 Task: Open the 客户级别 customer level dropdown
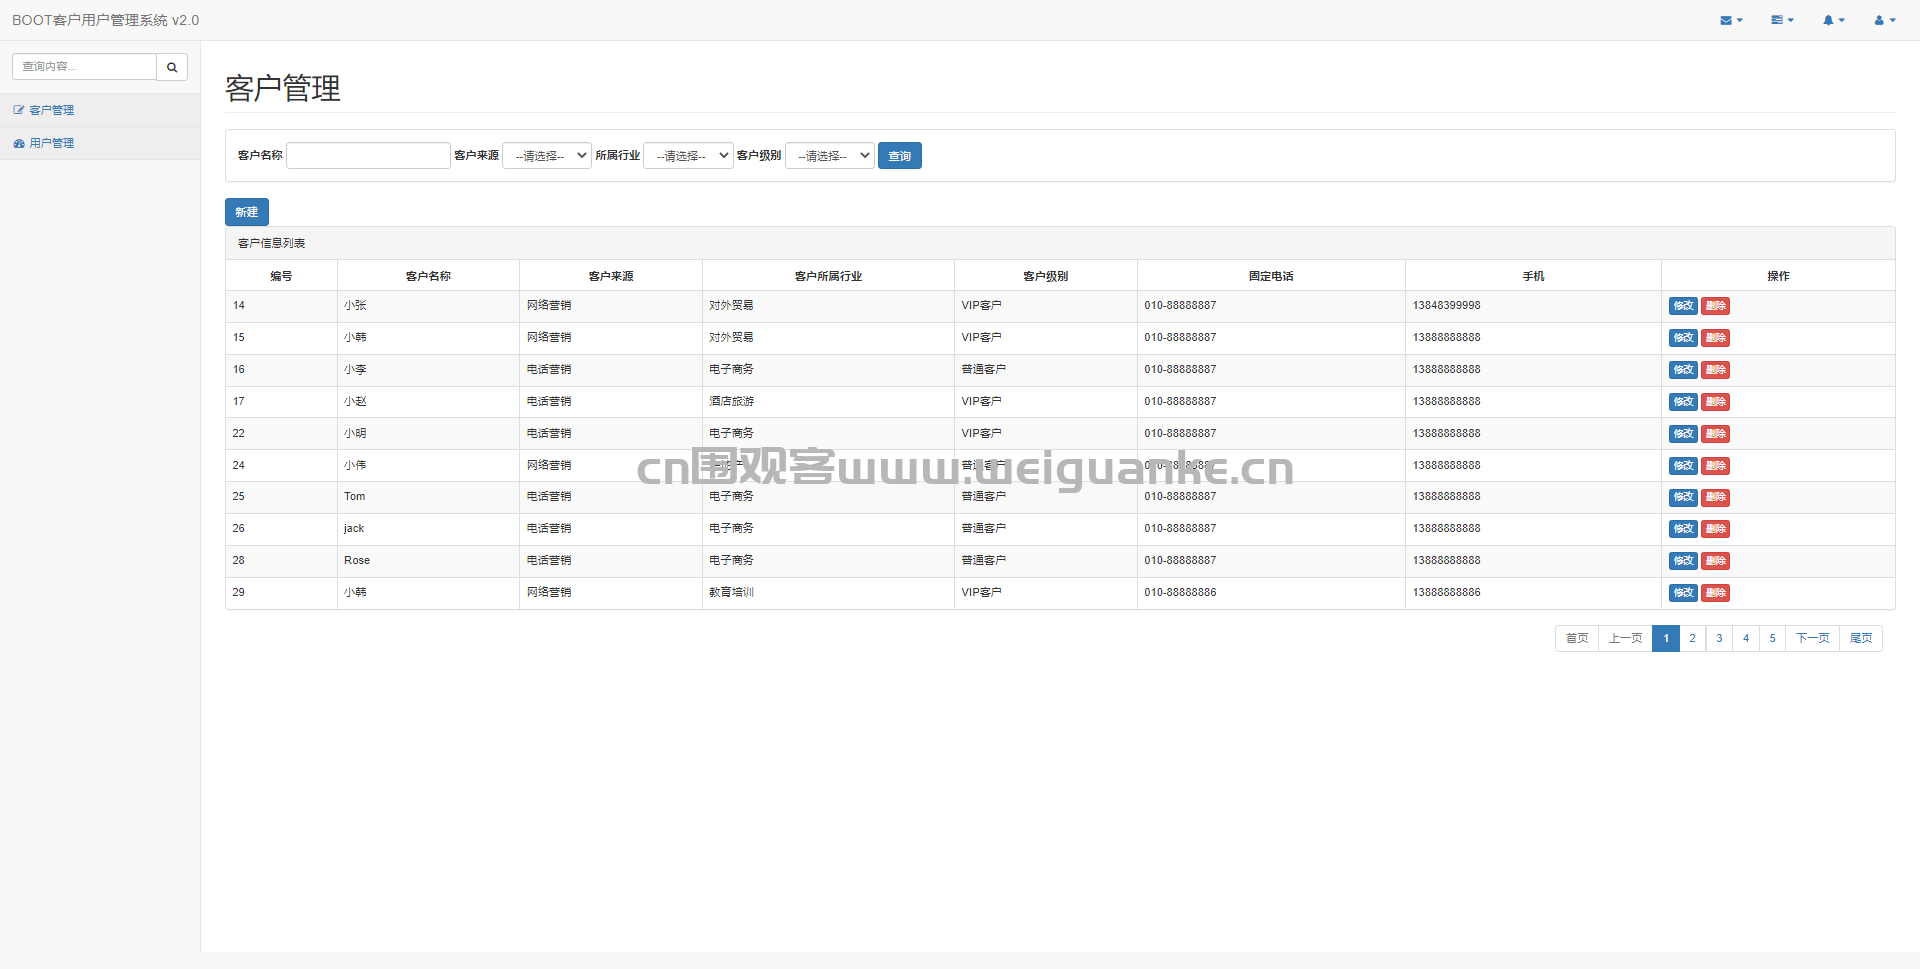click(829, 155)
